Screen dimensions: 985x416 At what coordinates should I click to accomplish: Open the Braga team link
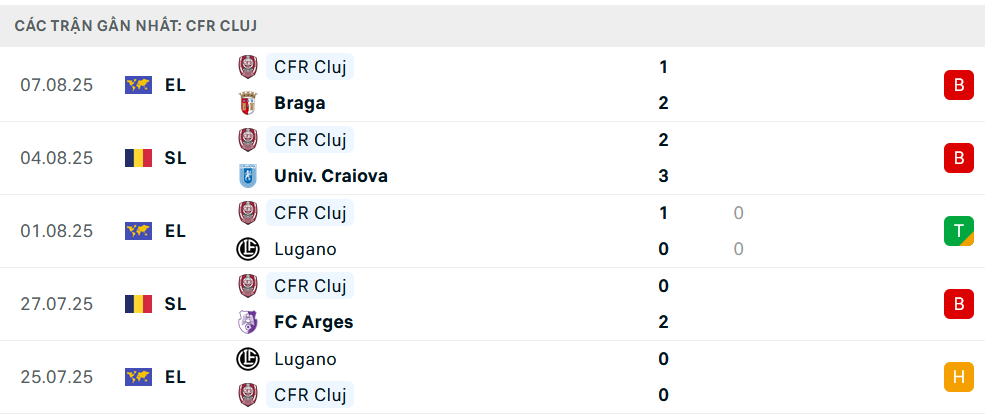pos(299,103)
